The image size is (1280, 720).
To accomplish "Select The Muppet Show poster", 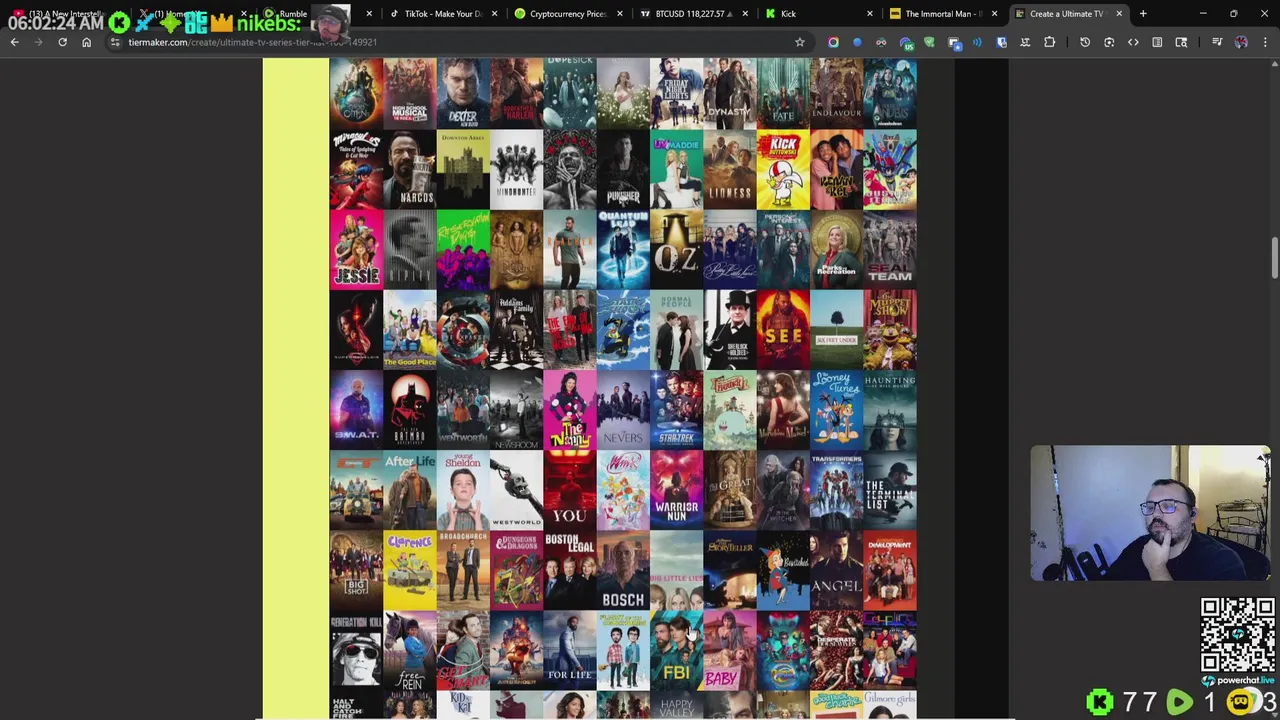I will click(890, 330).
